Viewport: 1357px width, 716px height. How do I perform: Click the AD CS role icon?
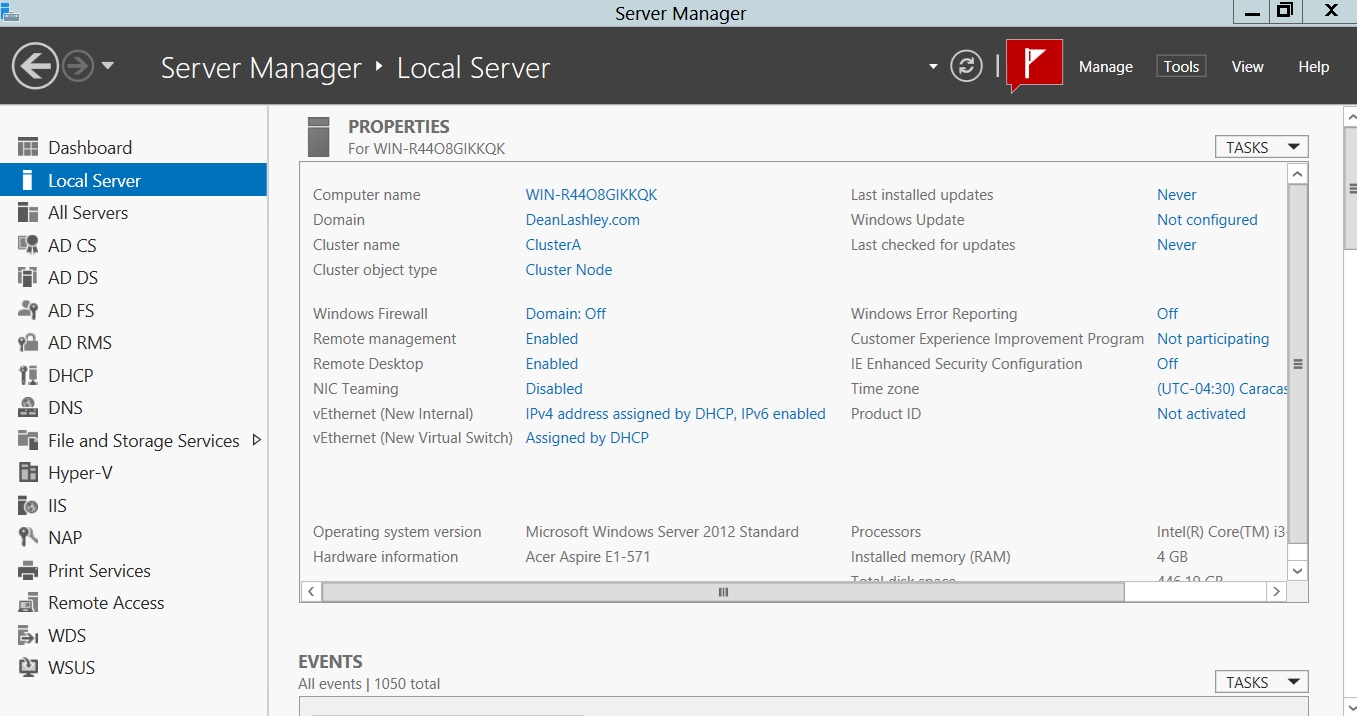coord(28,246)
